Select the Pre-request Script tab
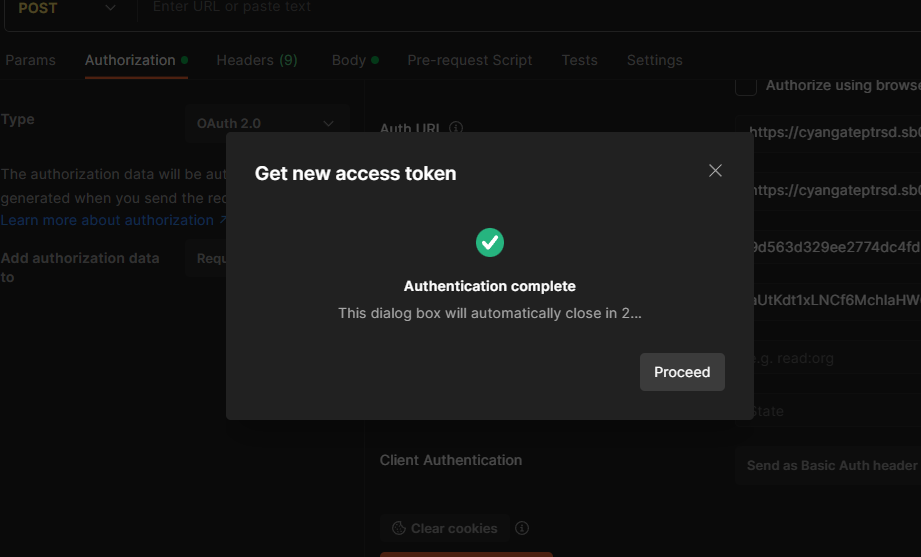Image resolution: width=921 pixels, height=557 pixels. [x=470, y=60]
